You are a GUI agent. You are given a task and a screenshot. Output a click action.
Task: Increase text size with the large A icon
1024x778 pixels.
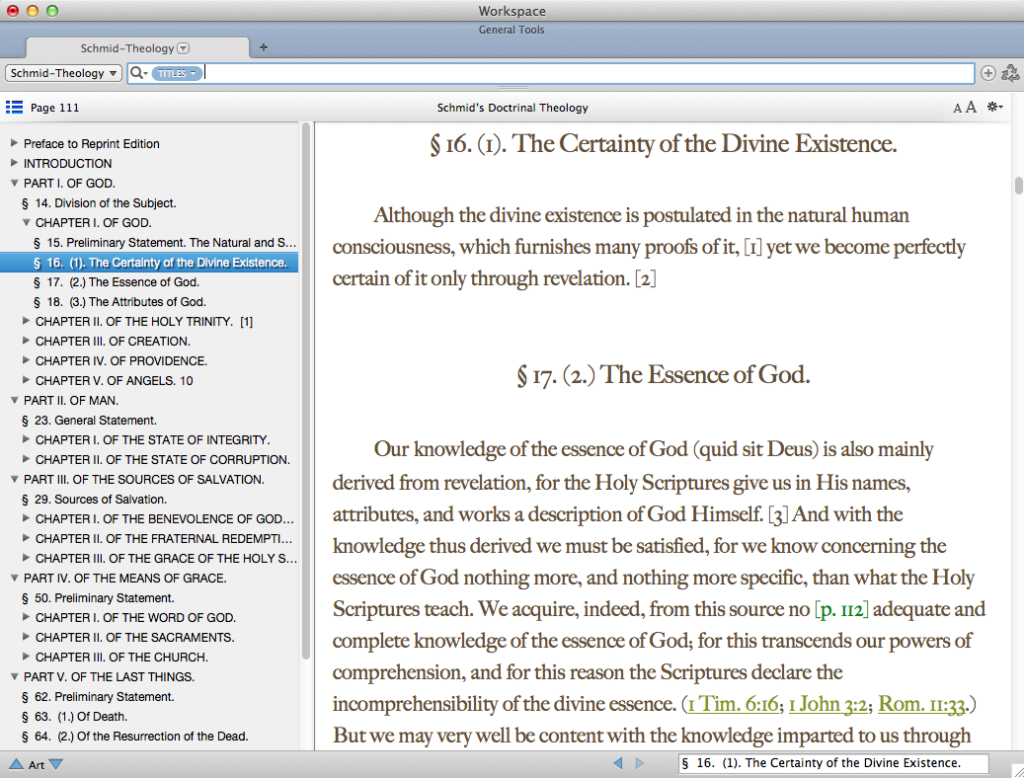coord(970,107)
